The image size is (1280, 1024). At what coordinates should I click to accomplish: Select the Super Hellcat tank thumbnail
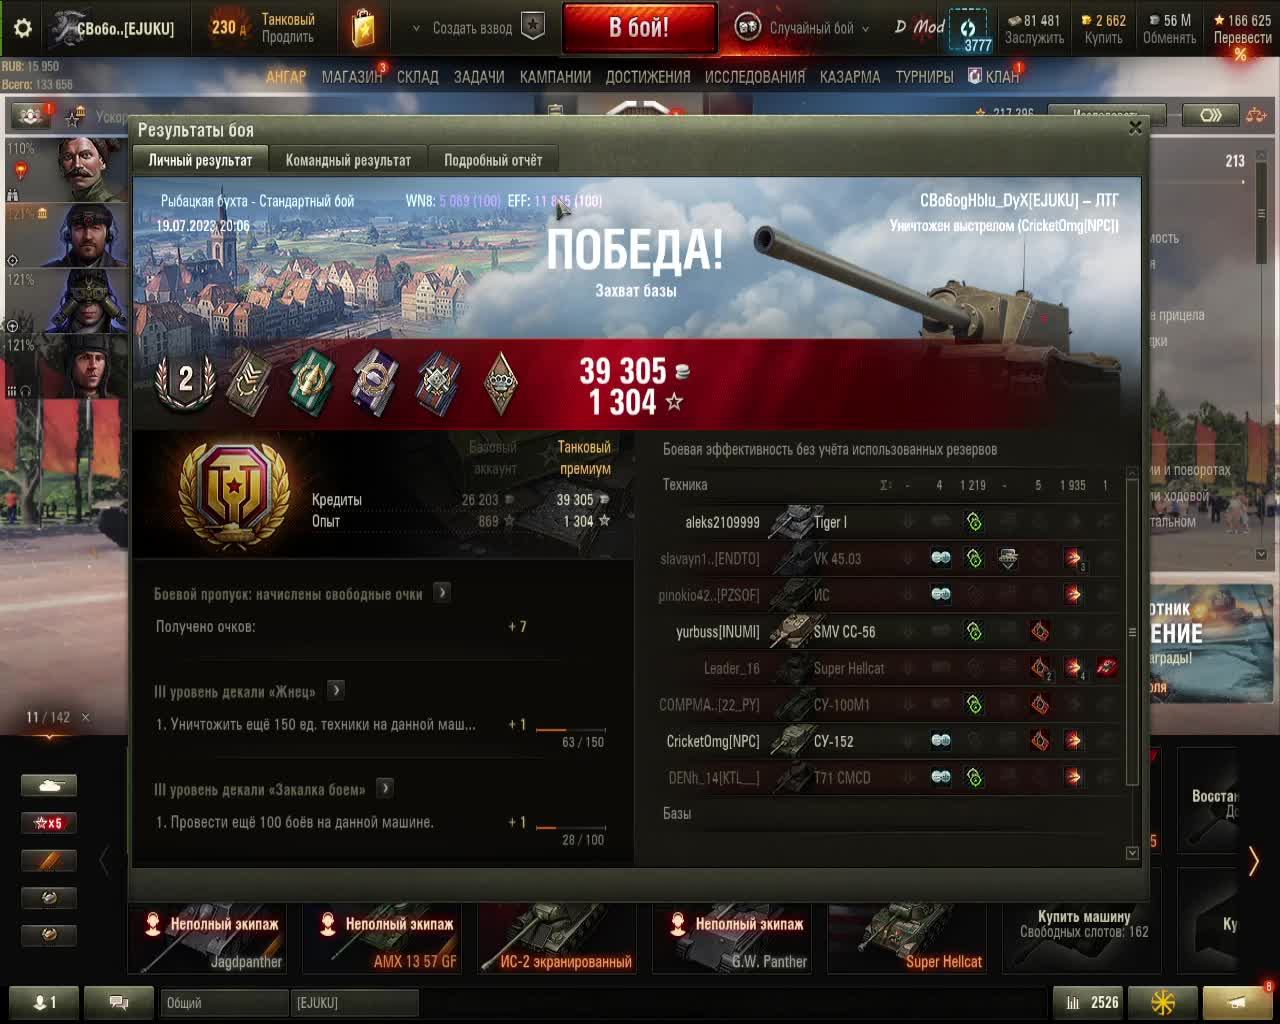[914, 938]
